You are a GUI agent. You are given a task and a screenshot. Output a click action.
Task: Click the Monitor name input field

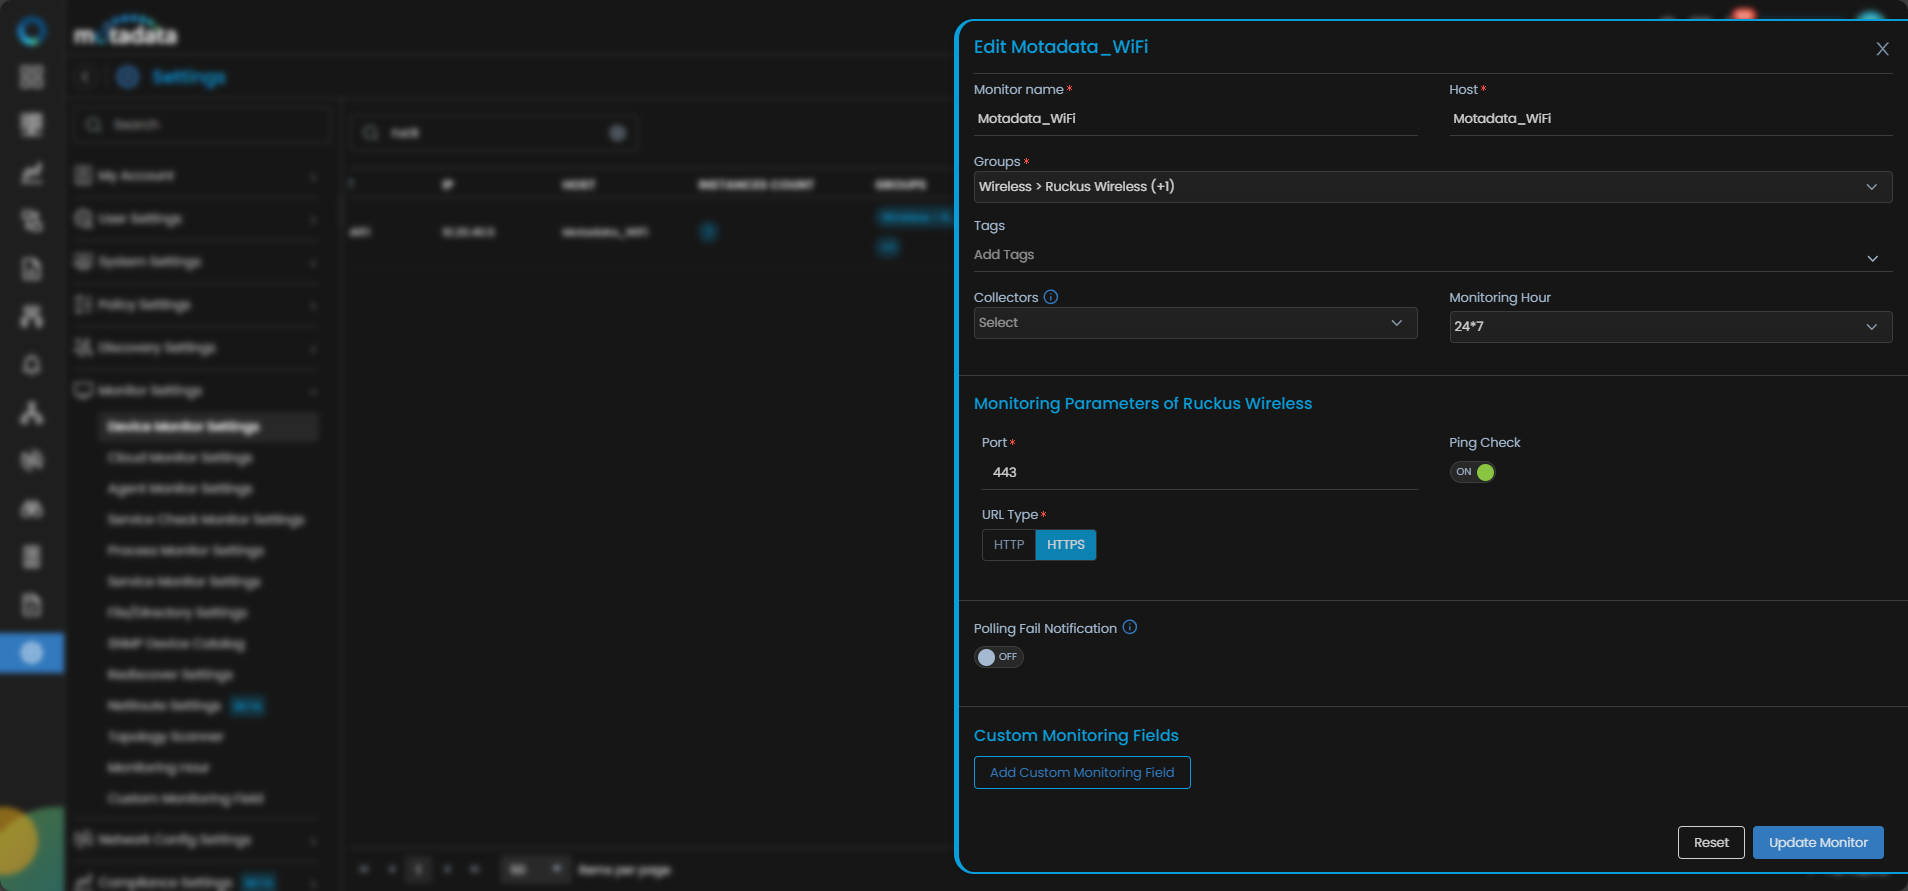click(1195, 119)
